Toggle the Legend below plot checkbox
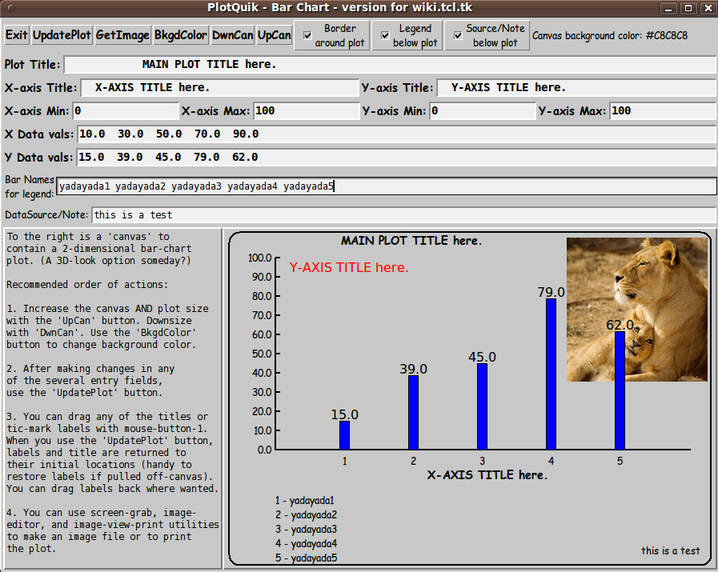 click(385, 35)
